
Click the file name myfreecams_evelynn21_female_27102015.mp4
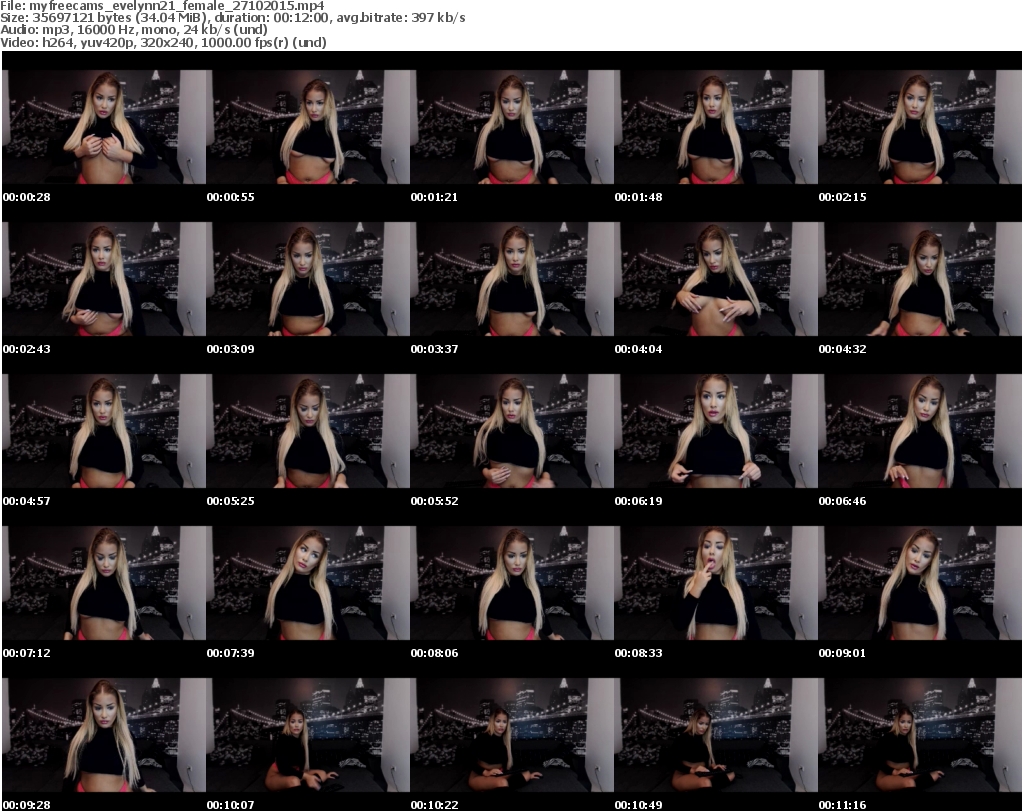177,6
